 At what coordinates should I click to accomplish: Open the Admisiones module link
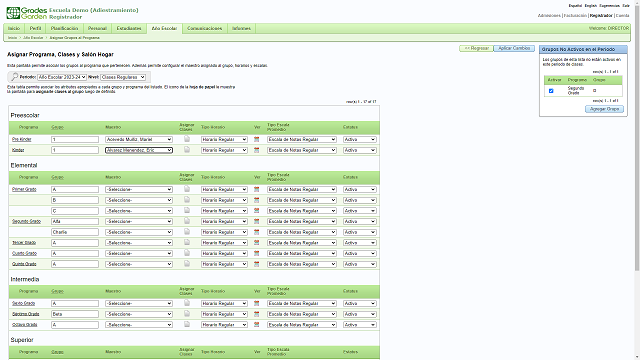[549, 16]
